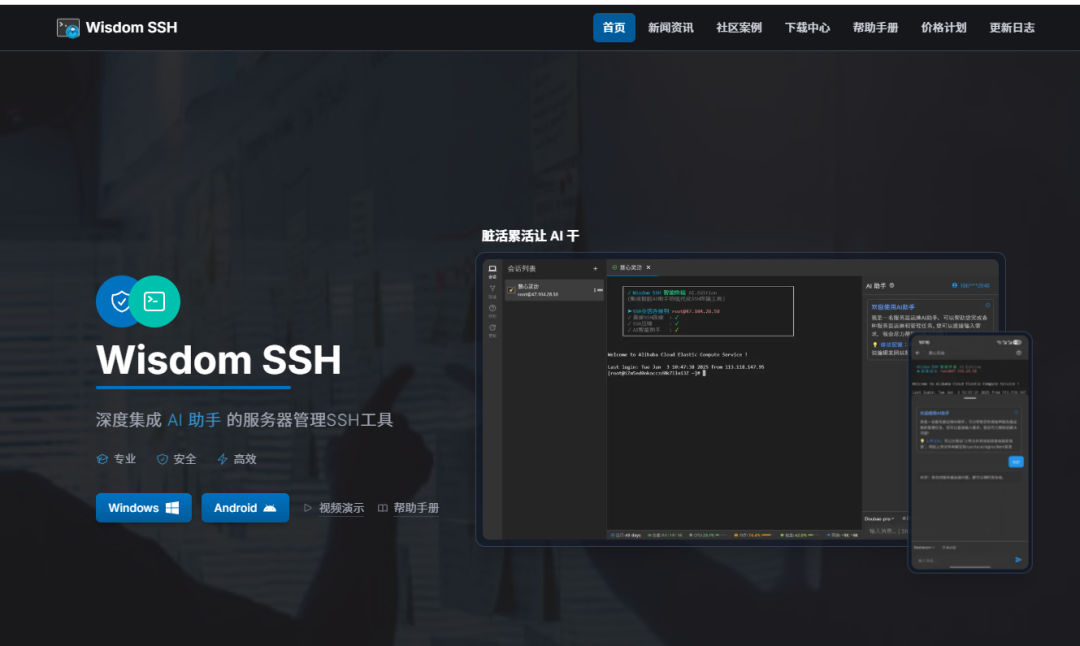Click the Wisdom SSH logo icon in navbar
The height and width of the screenshot is (646, 1080).
(x=68, y=28)
